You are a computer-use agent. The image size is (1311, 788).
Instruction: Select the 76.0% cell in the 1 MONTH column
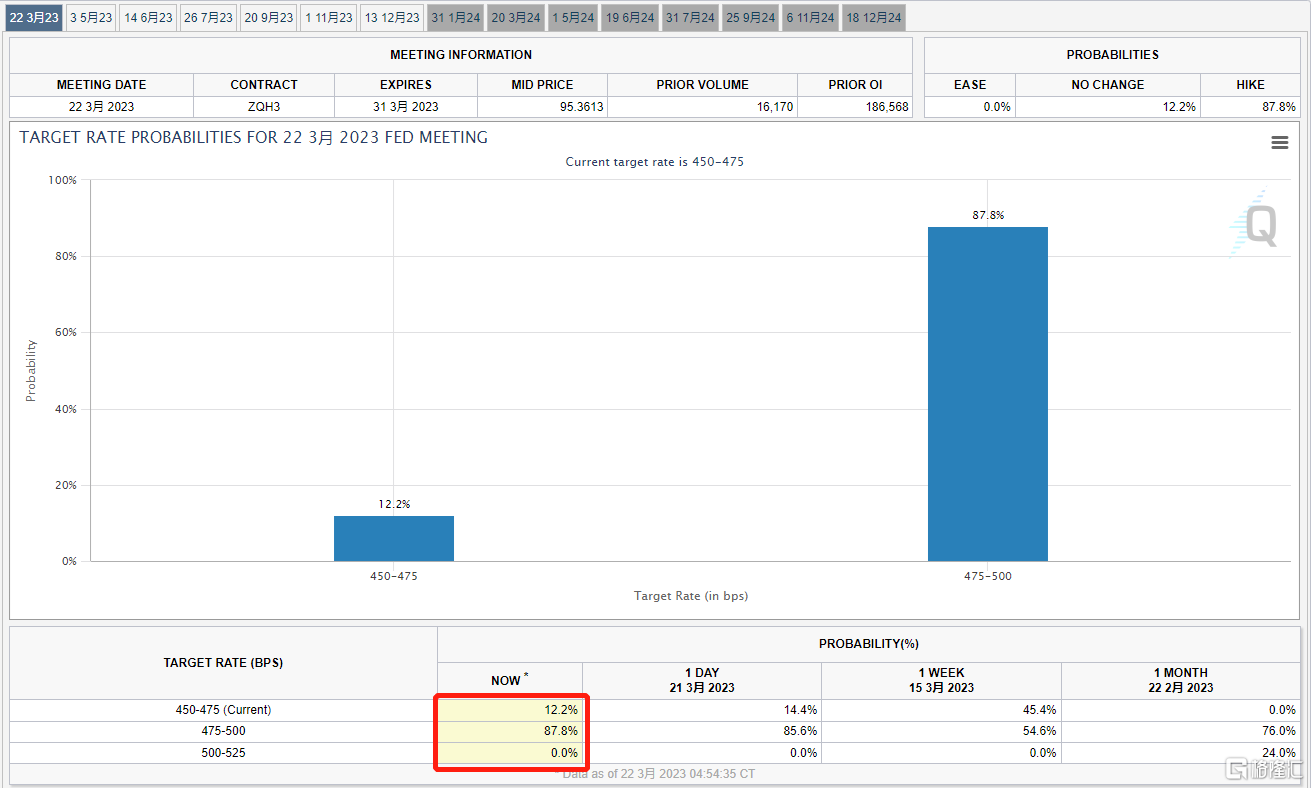pyautogui.click(x=1181, y=731)
